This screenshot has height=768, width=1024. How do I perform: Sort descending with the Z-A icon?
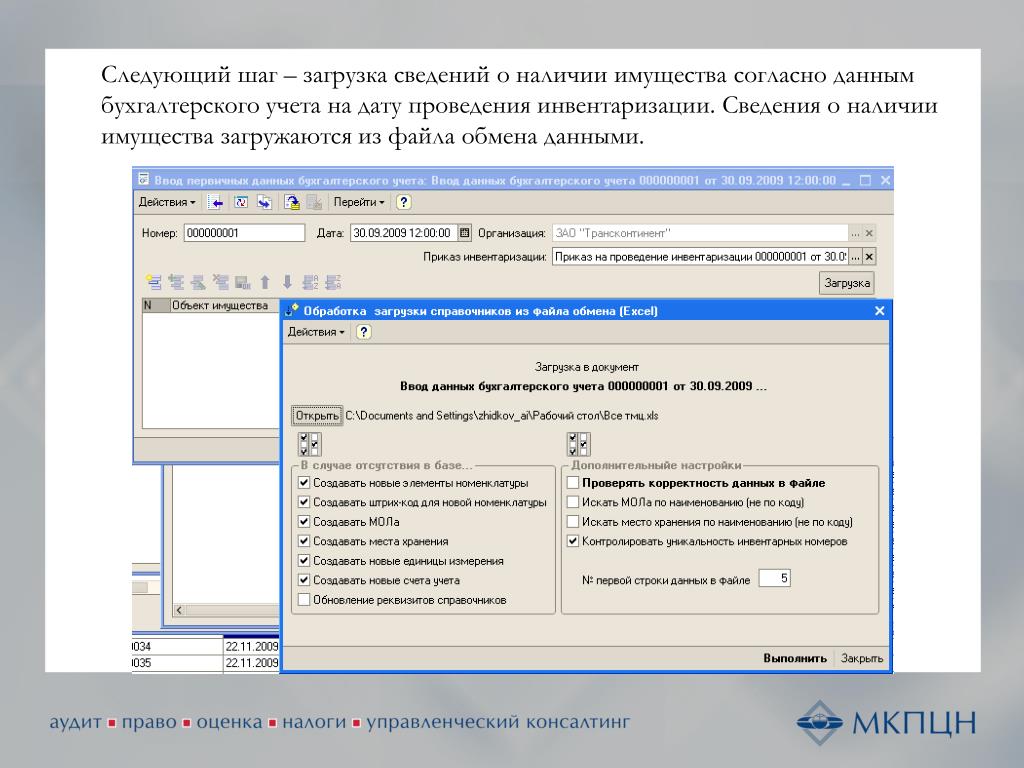click(x=333, y=282)
